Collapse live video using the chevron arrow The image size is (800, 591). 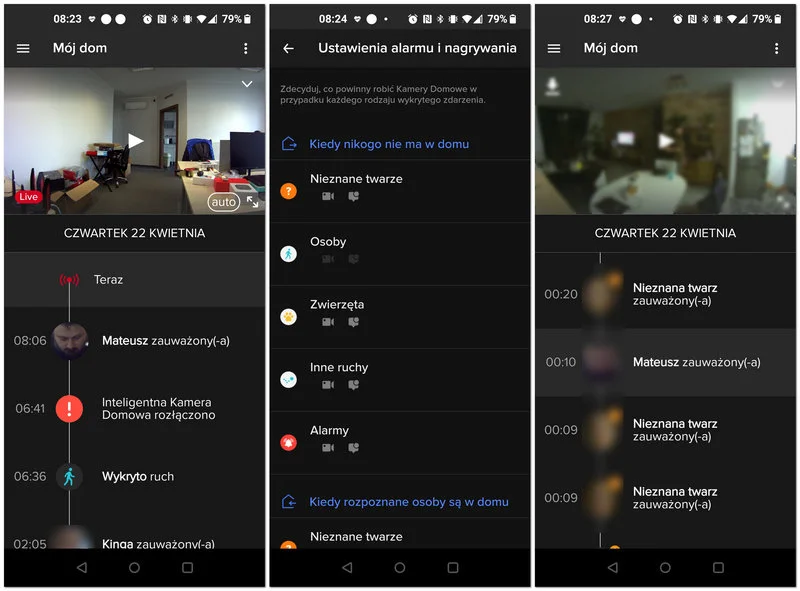[x=247, y=85]
